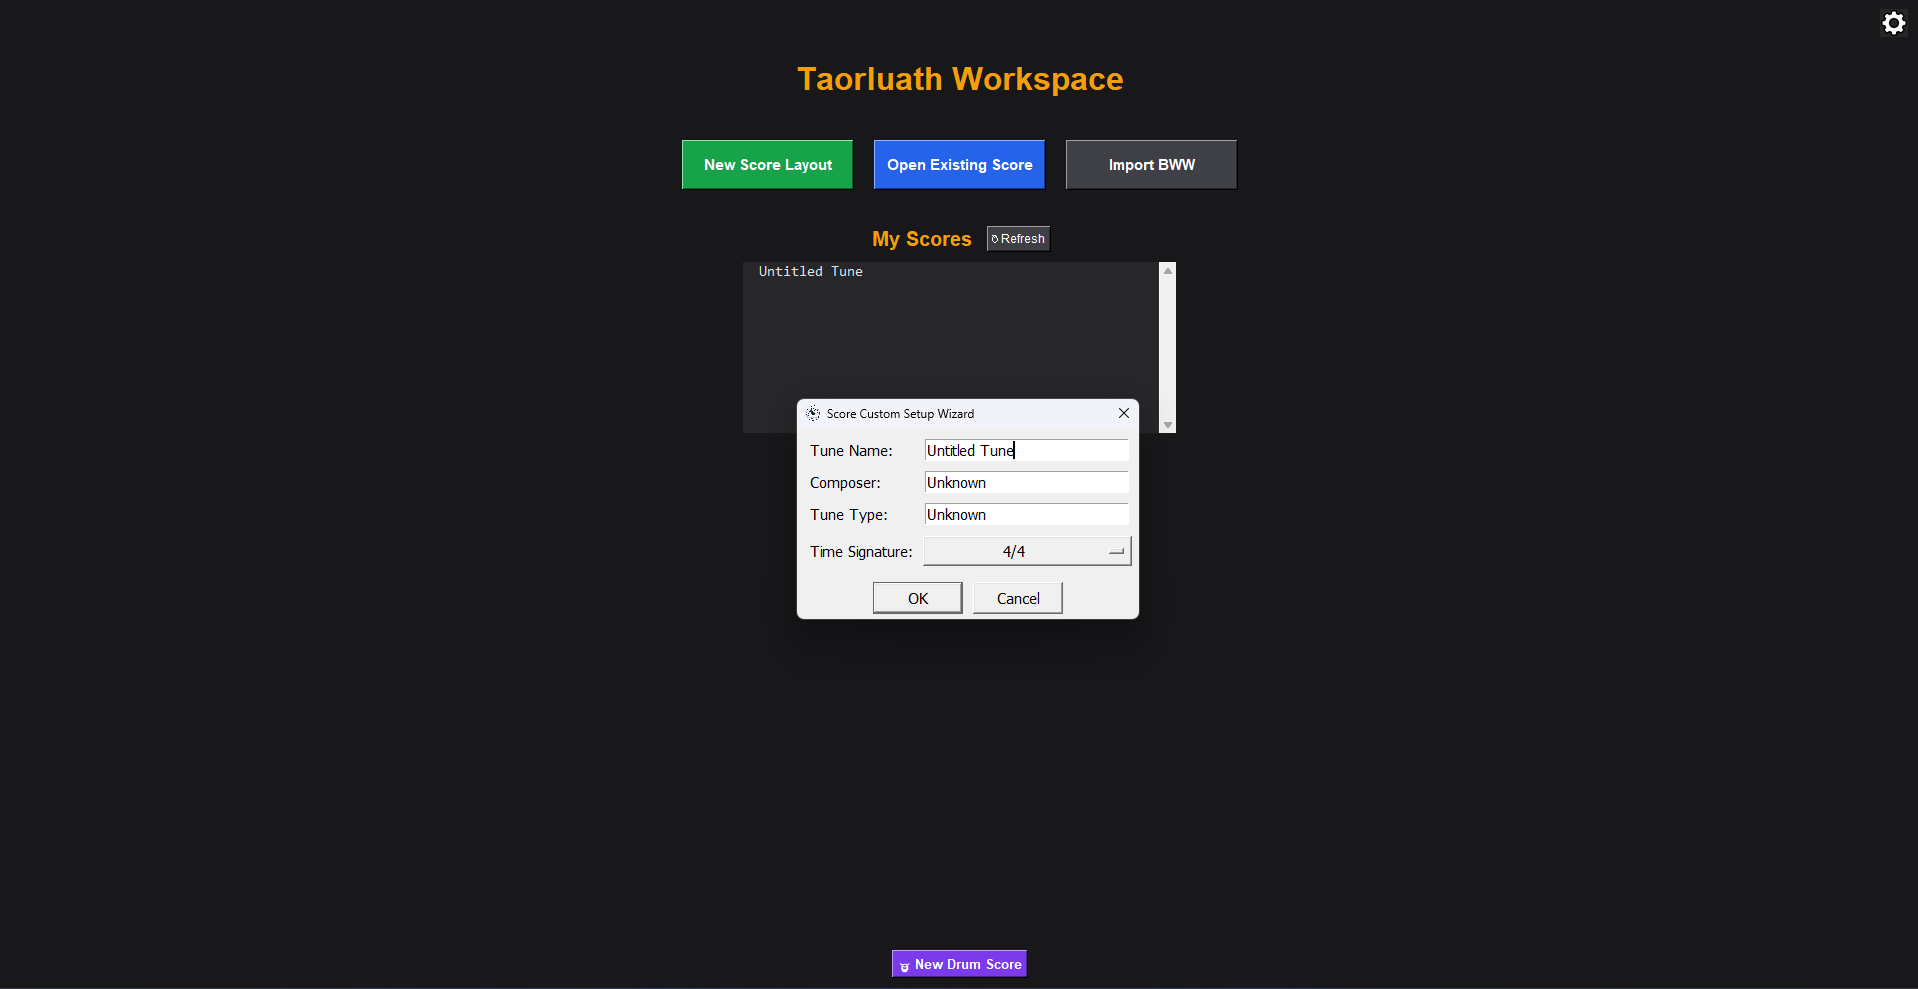Screen dimensions: 1918x989
Task: Click the scores list scrollbar down arrow
Action: pos(1167,425)
